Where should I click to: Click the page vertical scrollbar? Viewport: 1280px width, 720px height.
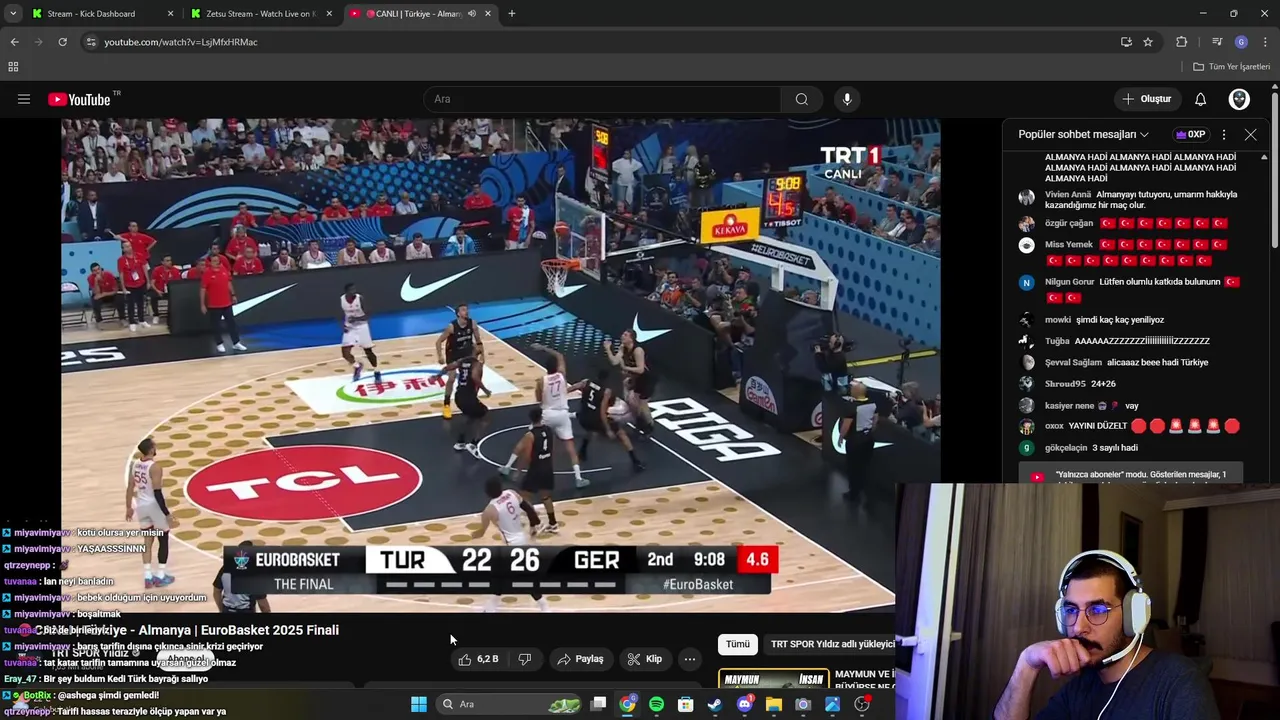coord(1275,170)
